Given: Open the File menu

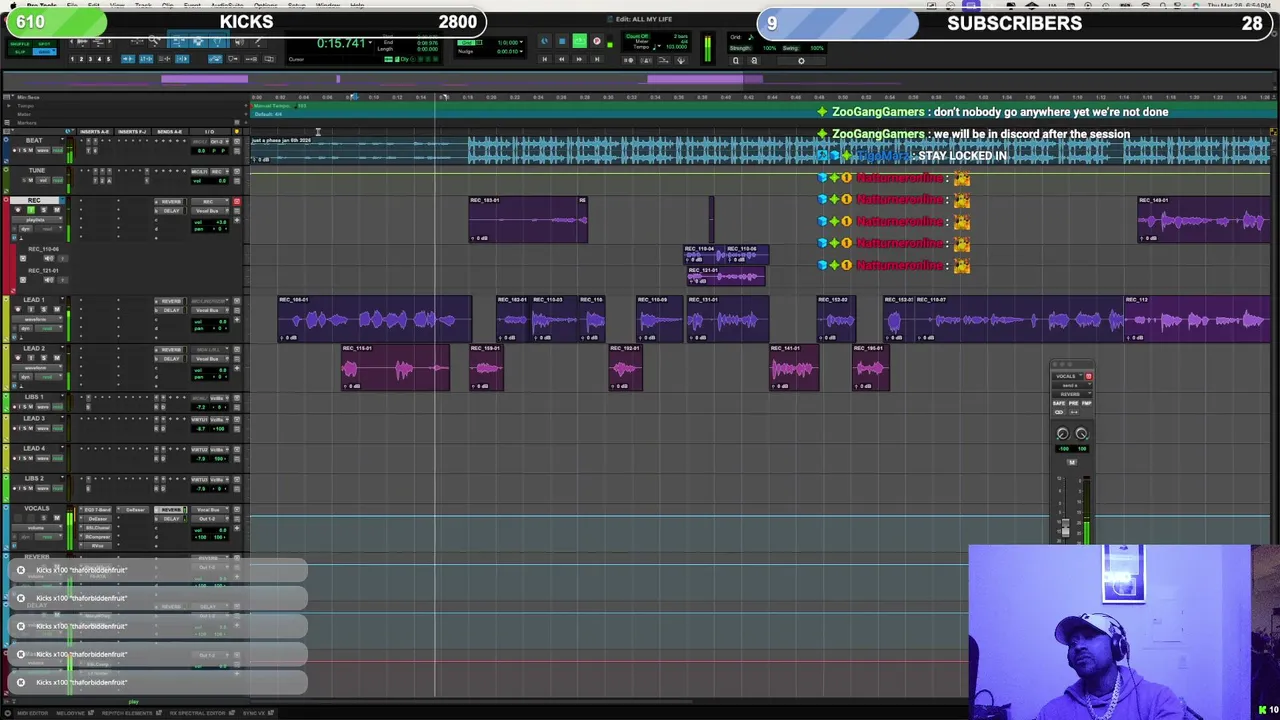Looking at the screenshot, I should tap(72, 5).
